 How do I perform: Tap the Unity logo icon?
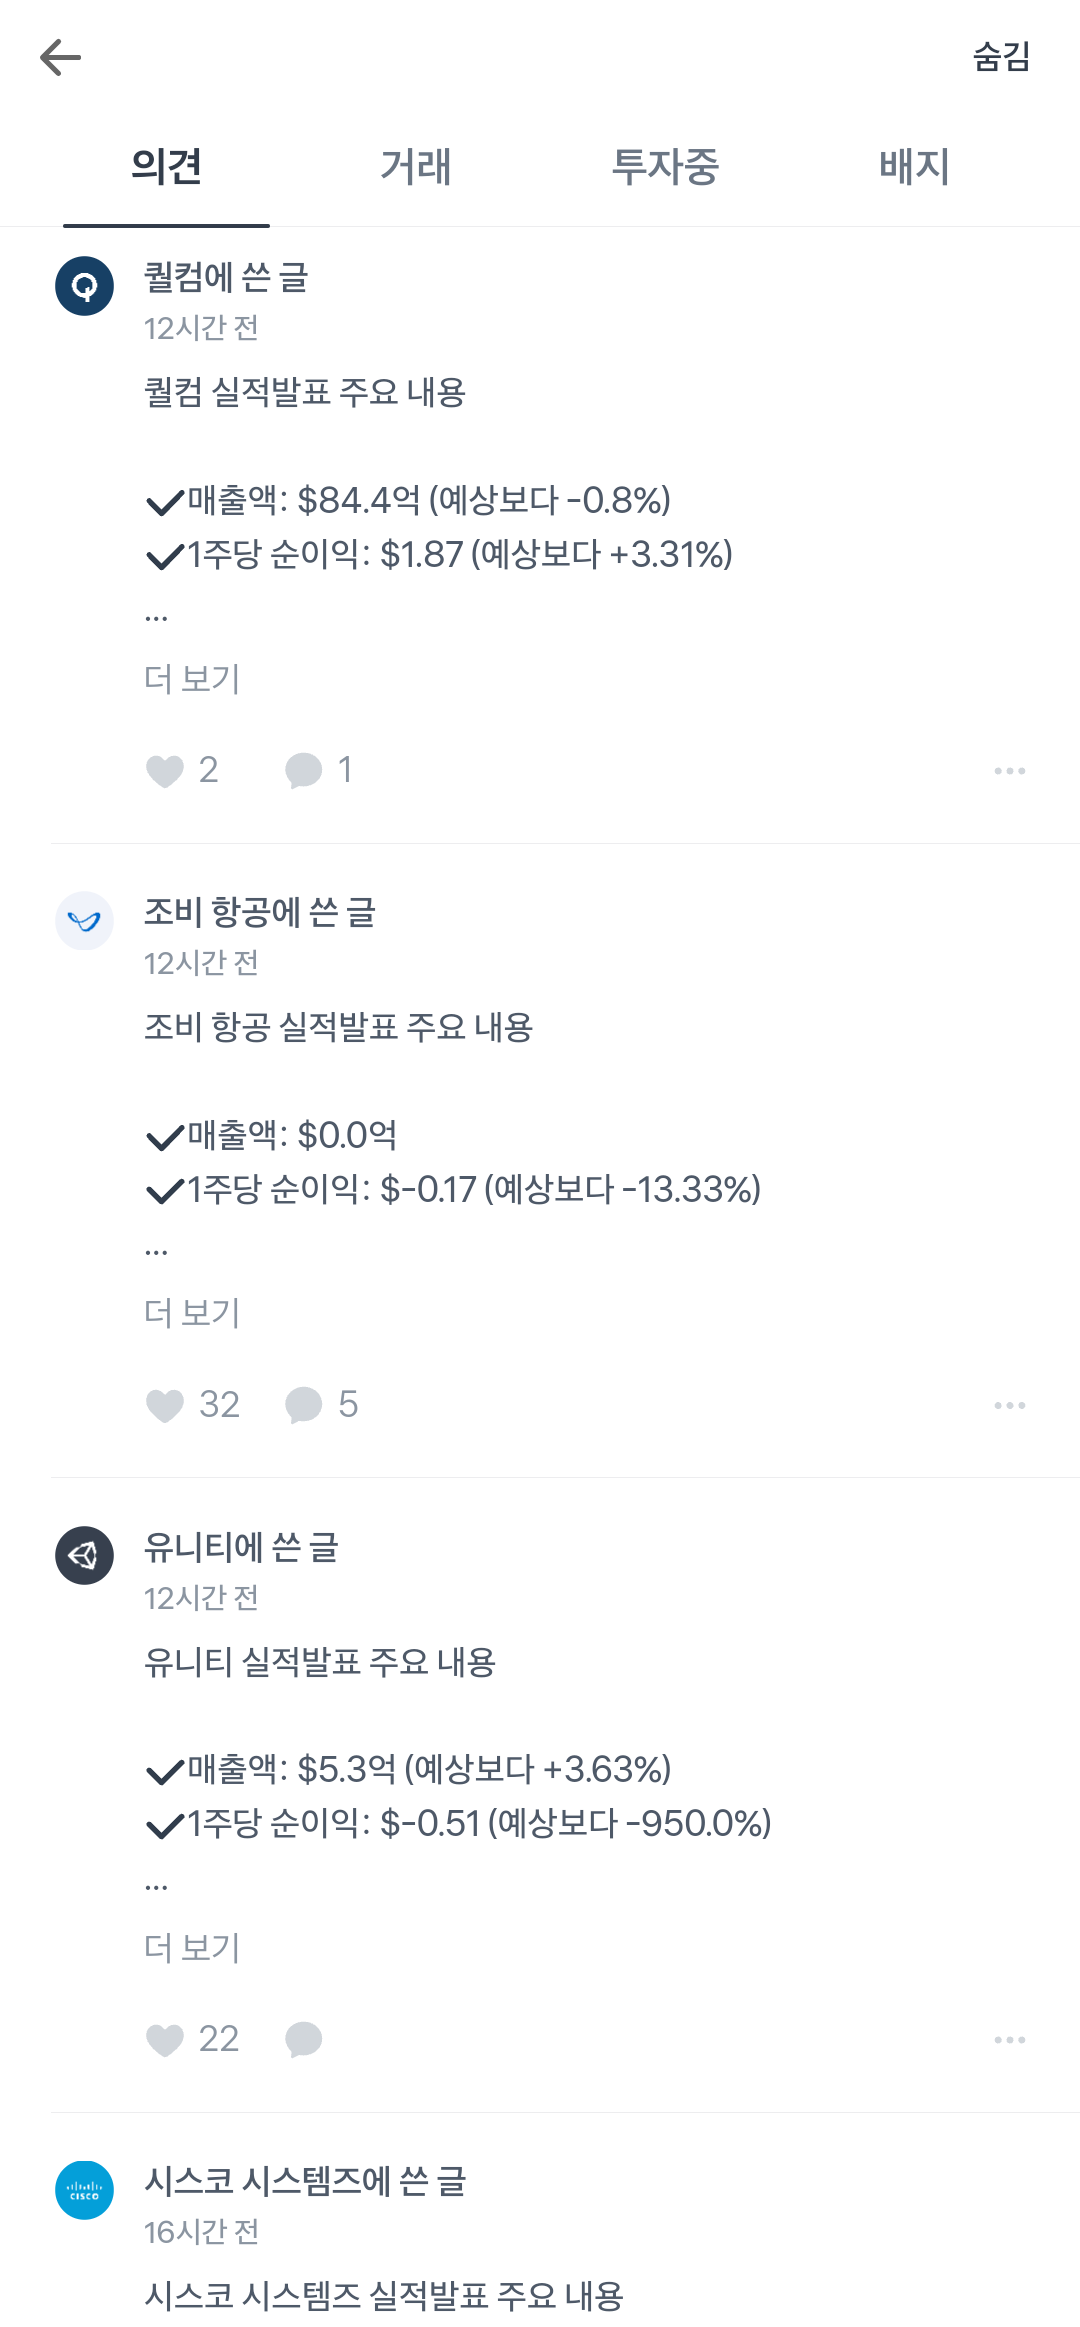84,1555
